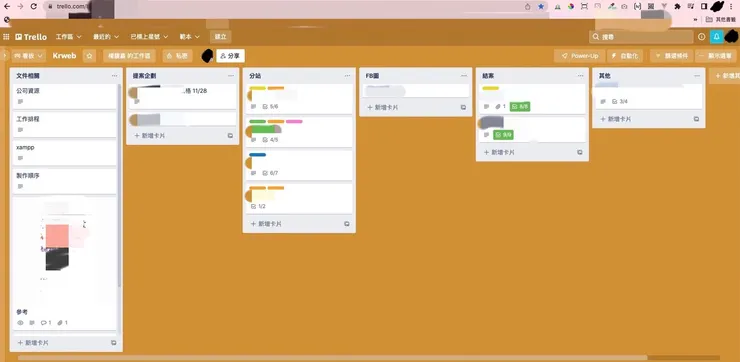
Task: Click the watch eye icon on 參考 card
Action: point(20,323)
